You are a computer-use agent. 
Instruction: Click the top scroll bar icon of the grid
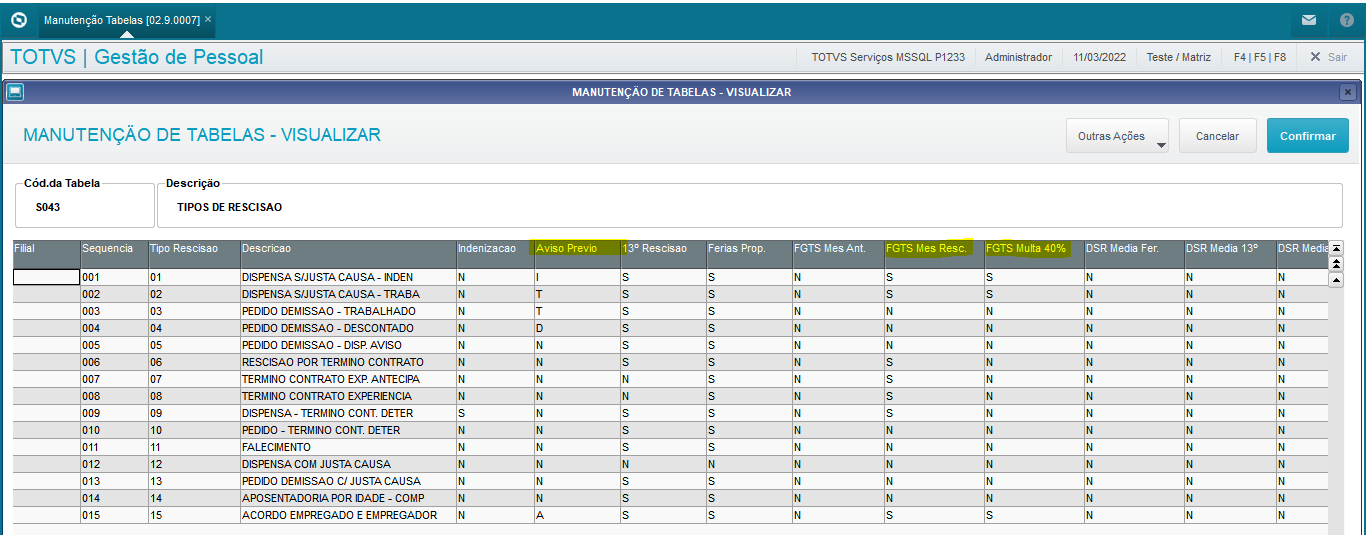point(1336,247)
